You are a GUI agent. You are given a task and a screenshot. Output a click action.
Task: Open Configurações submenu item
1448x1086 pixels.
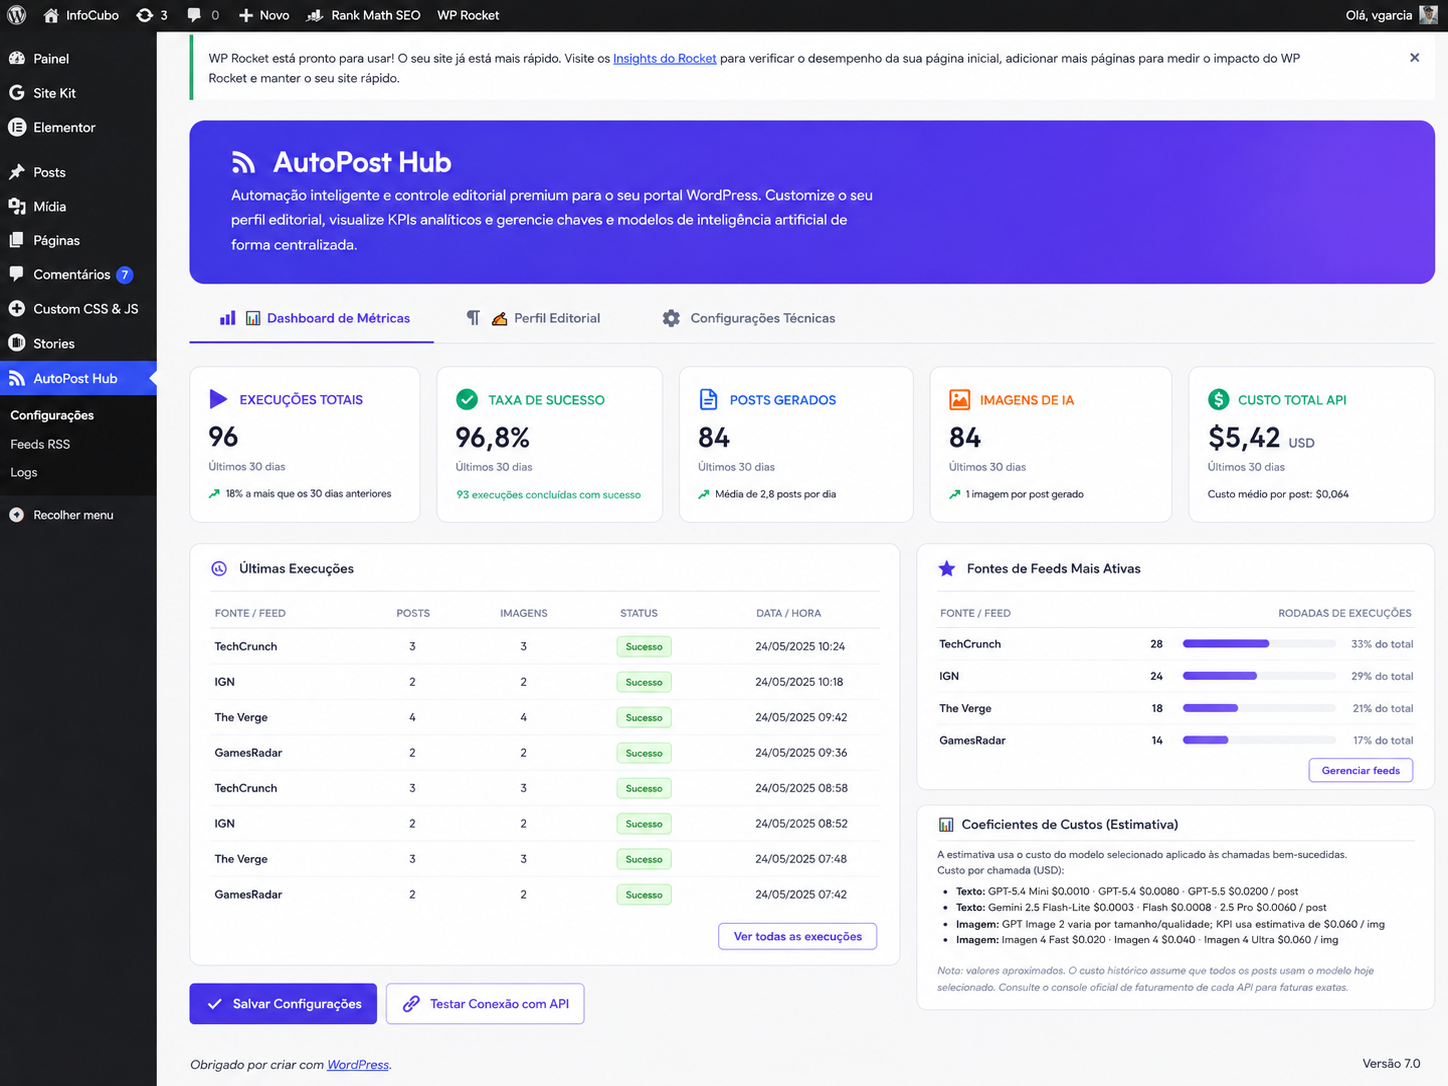52,415
